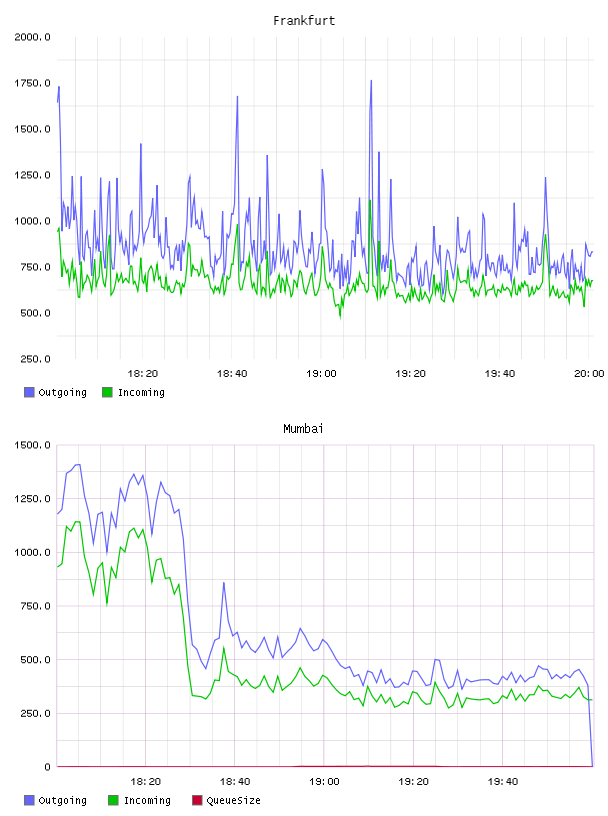Click the Mumbai chart title
This screenshot has width=608, height=816.
point(303,429)
